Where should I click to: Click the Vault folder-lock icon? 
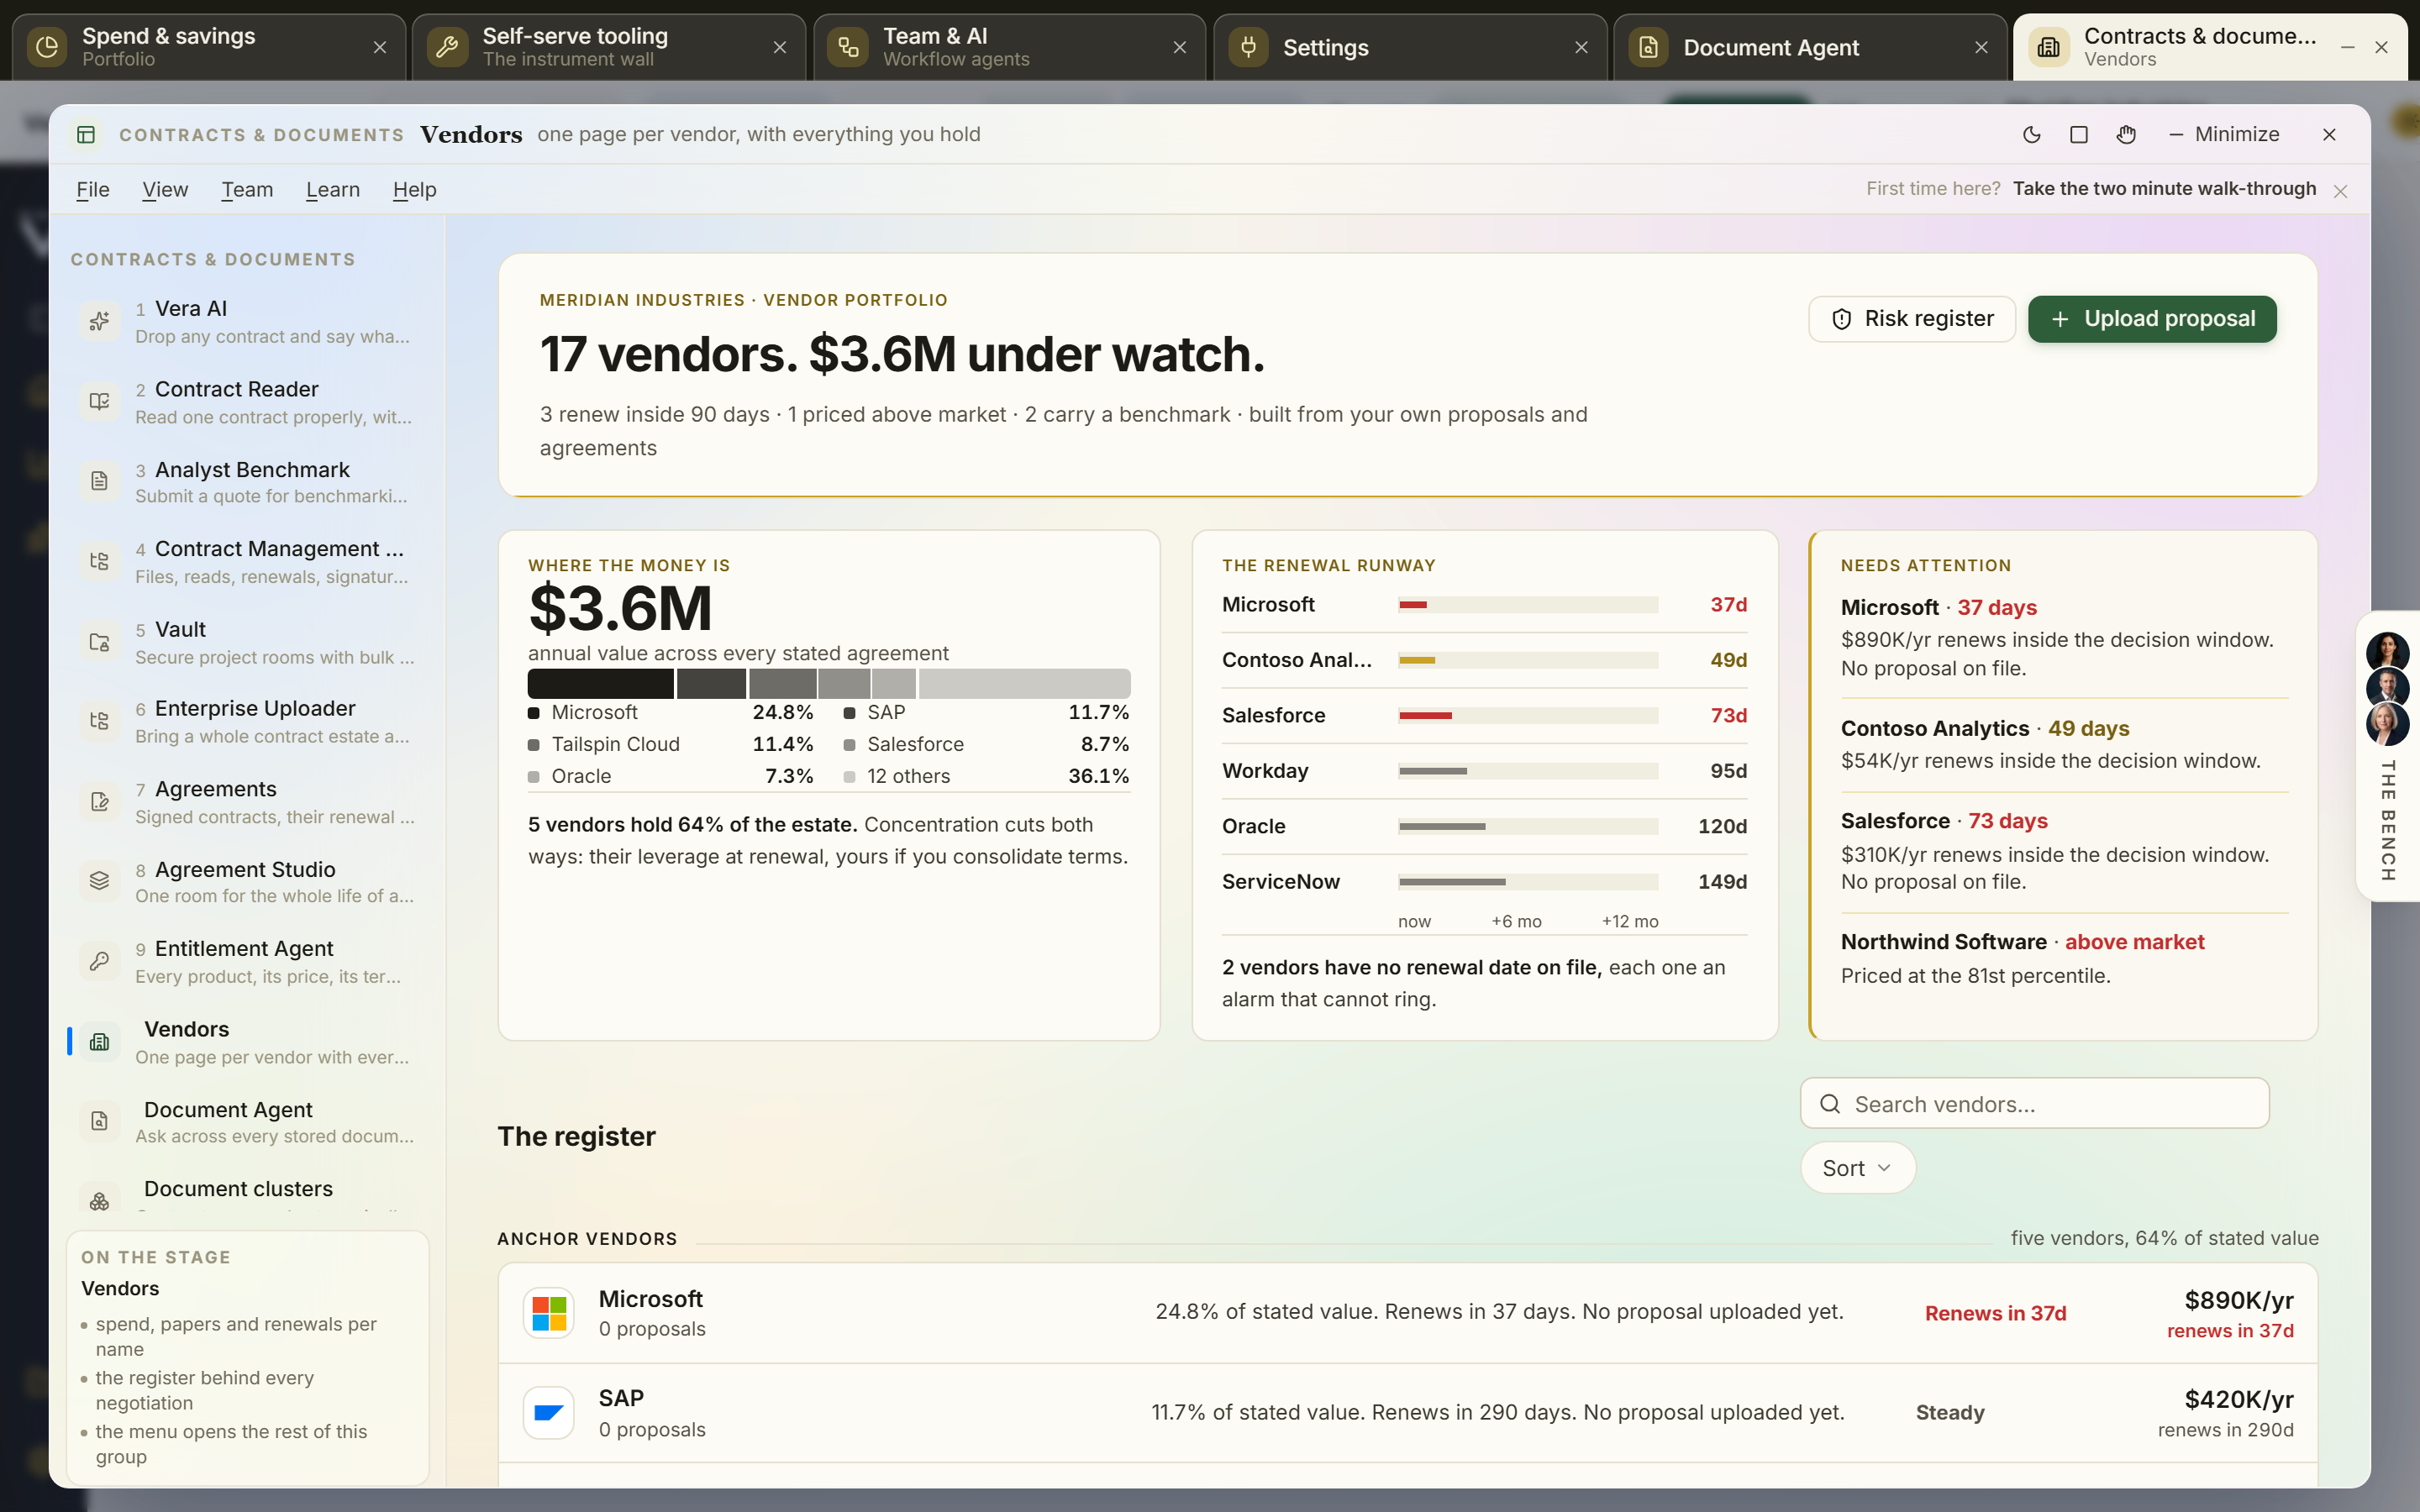click(x=99, y=642)
